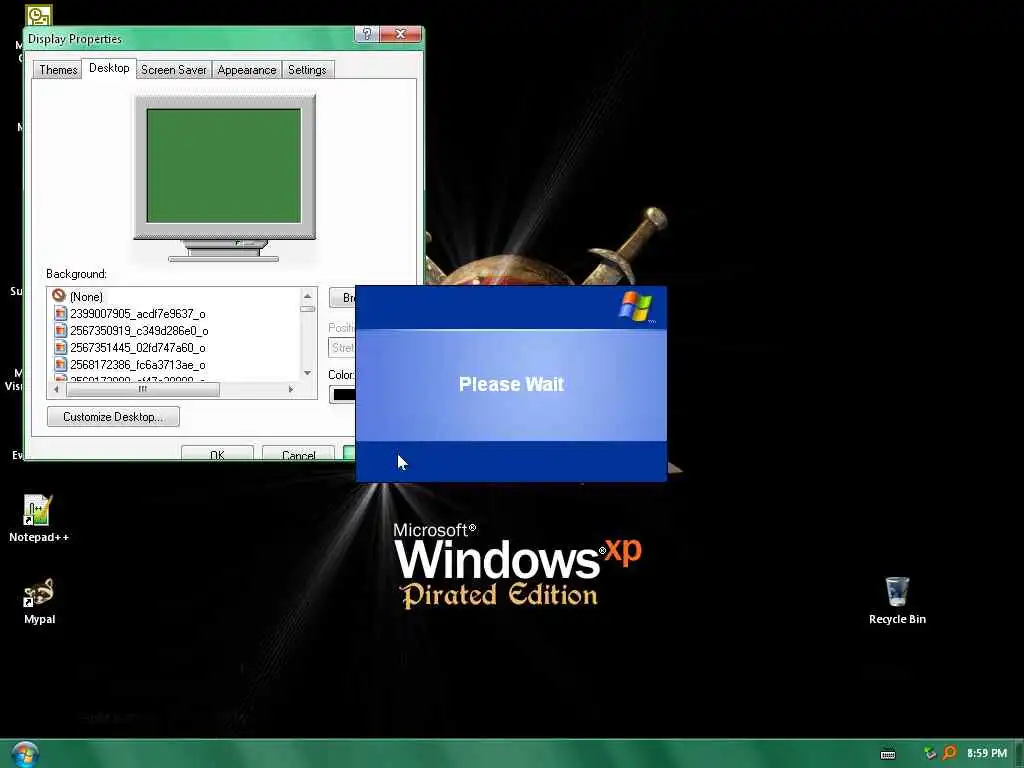1024x768 pixels.
Task: Close the Display Properties dialog
Action: (x=400, y=34)
